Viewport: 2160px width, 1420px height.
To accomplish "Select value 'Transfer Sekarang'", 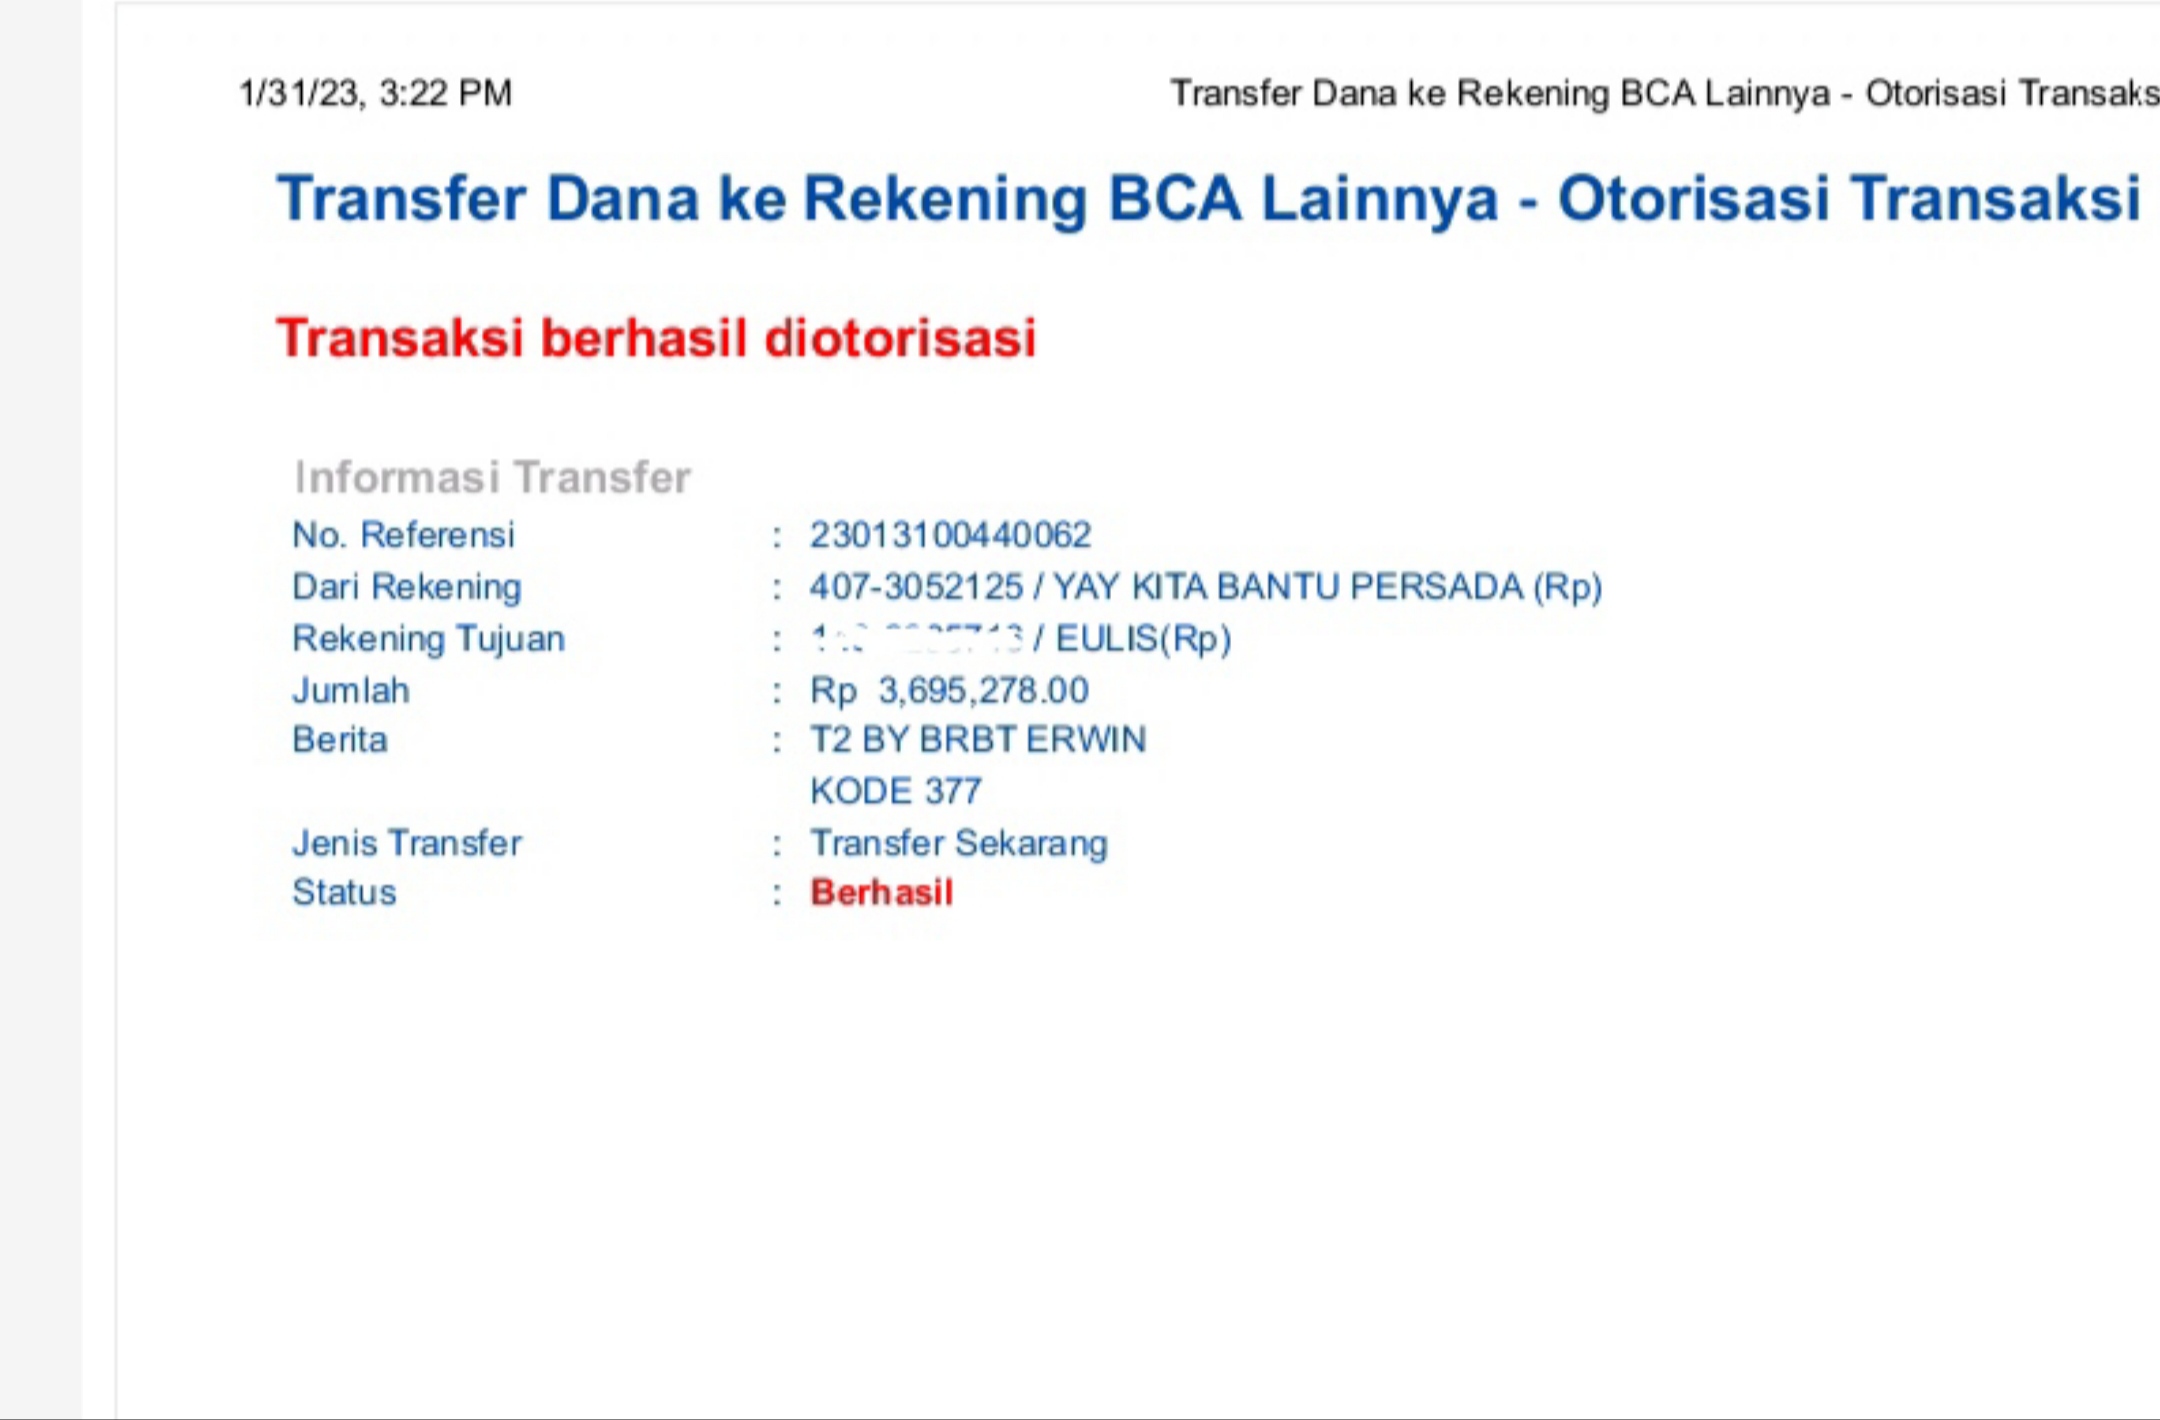I will (958, 843).
